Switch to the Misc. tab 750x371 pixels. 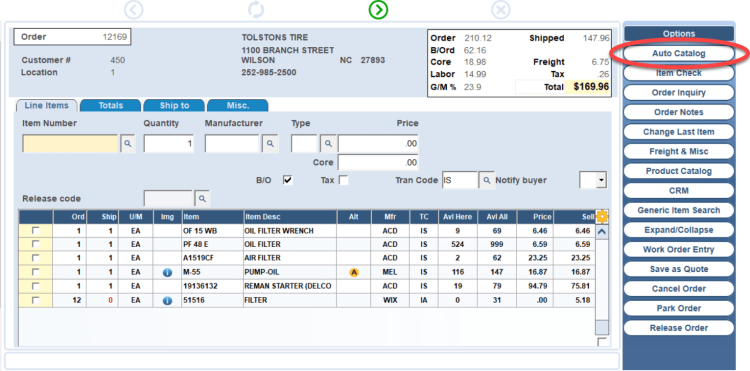[x=238, y=106]
